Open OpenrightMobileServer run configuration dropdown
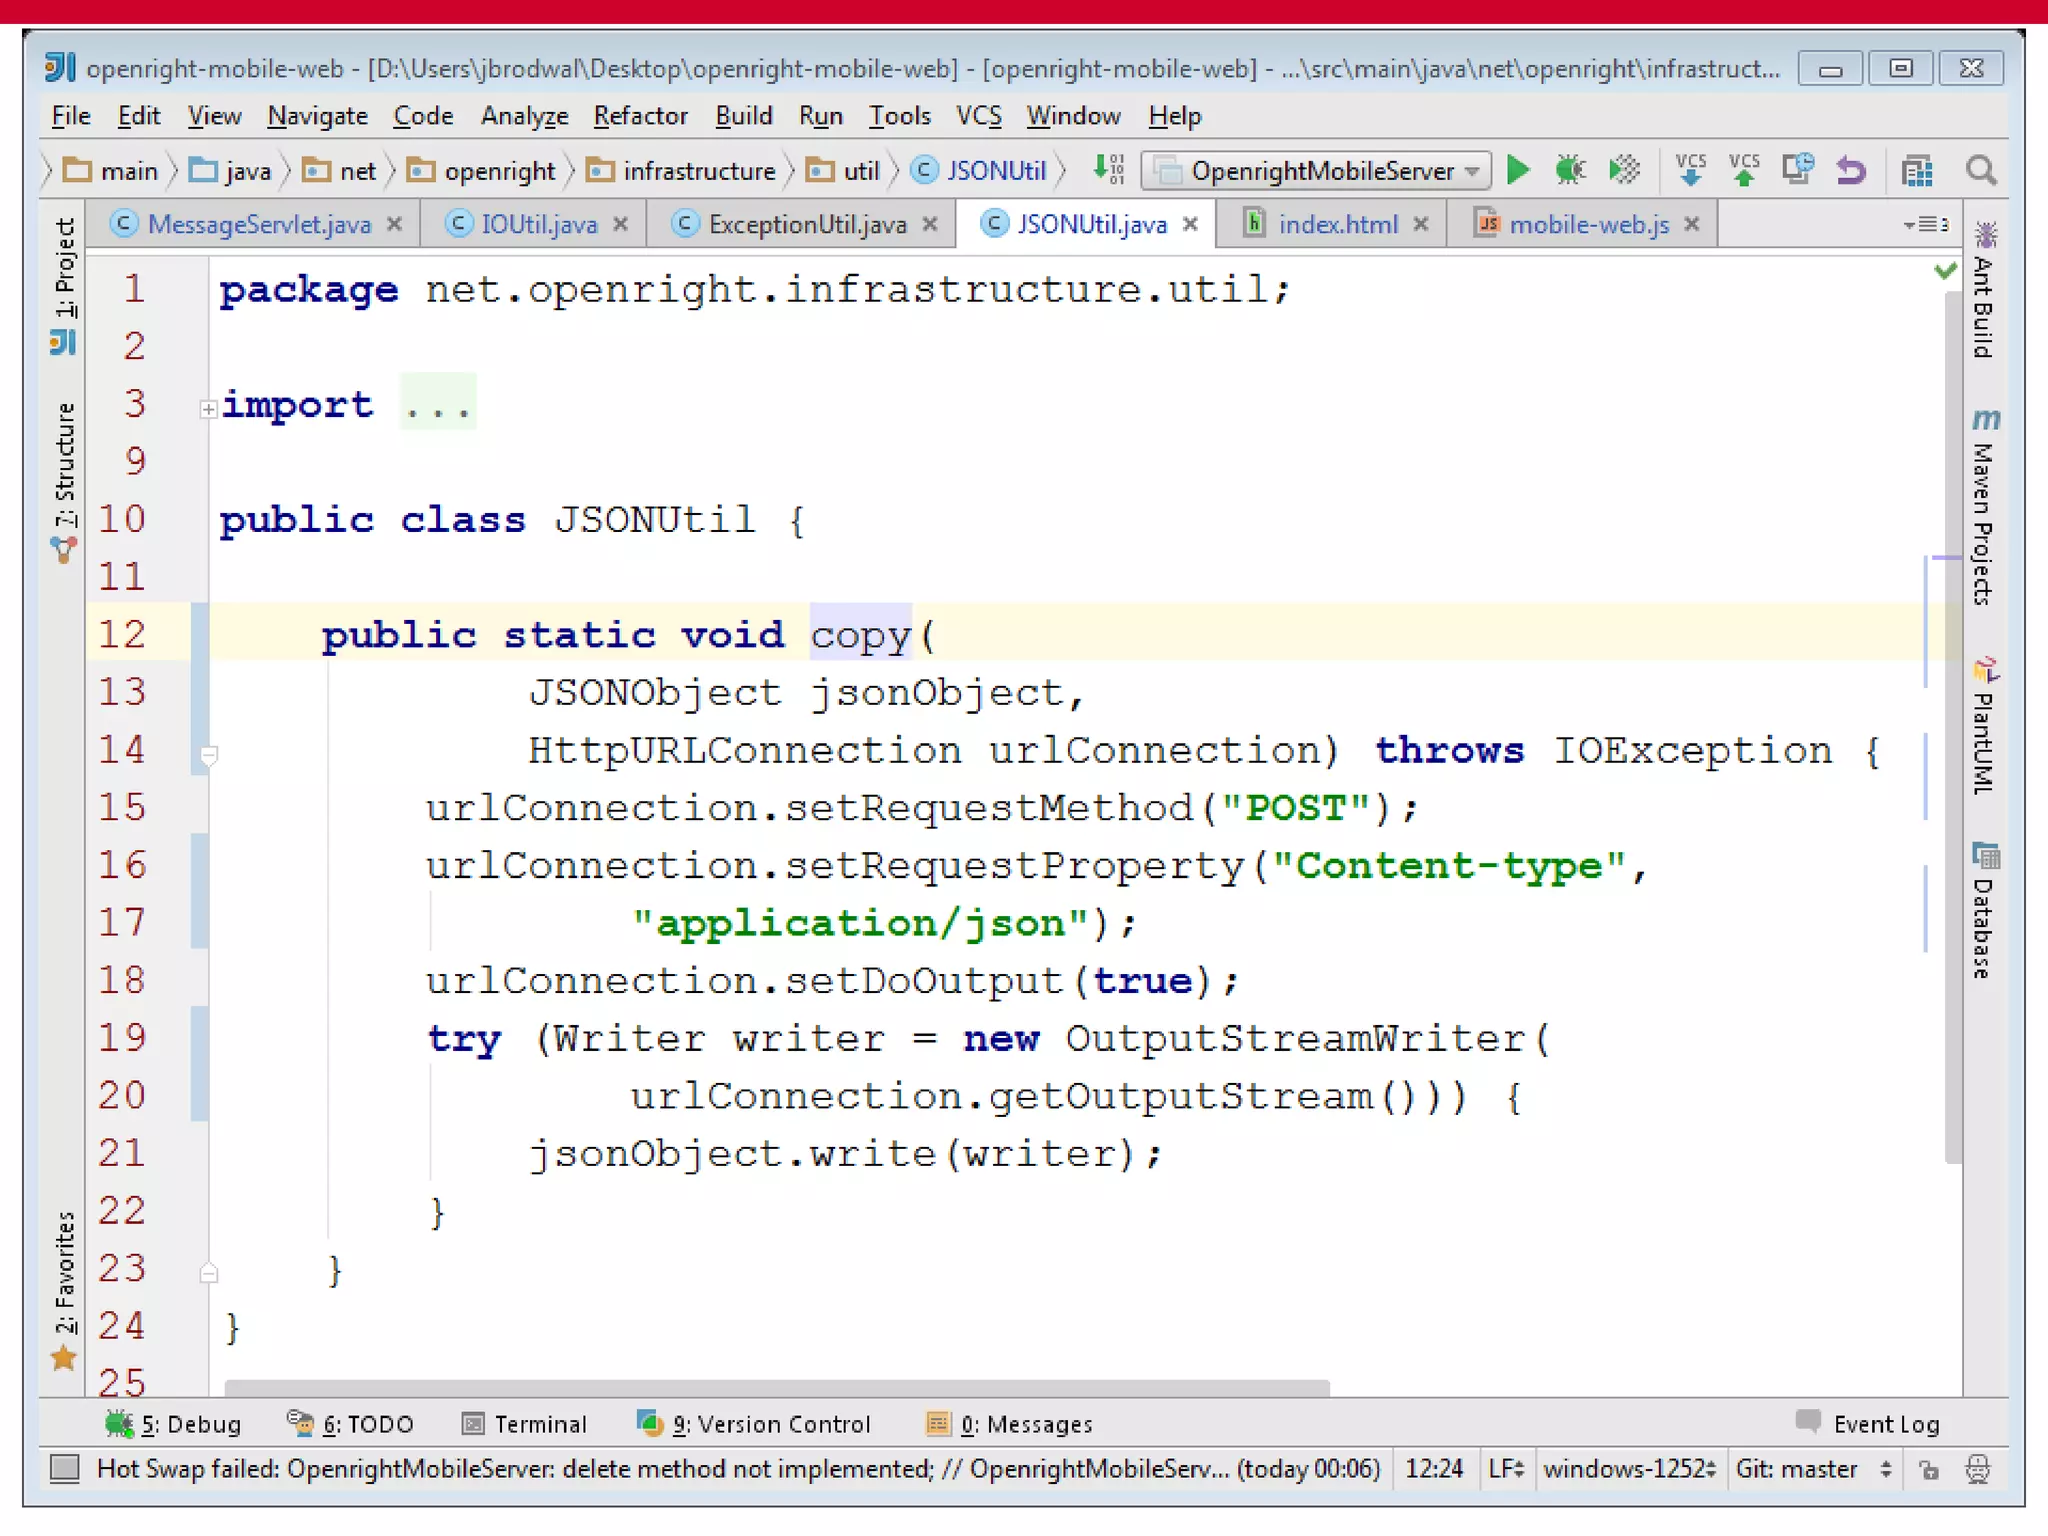The width and height of the screenshot is (2048, 1536). (1317, 171)
